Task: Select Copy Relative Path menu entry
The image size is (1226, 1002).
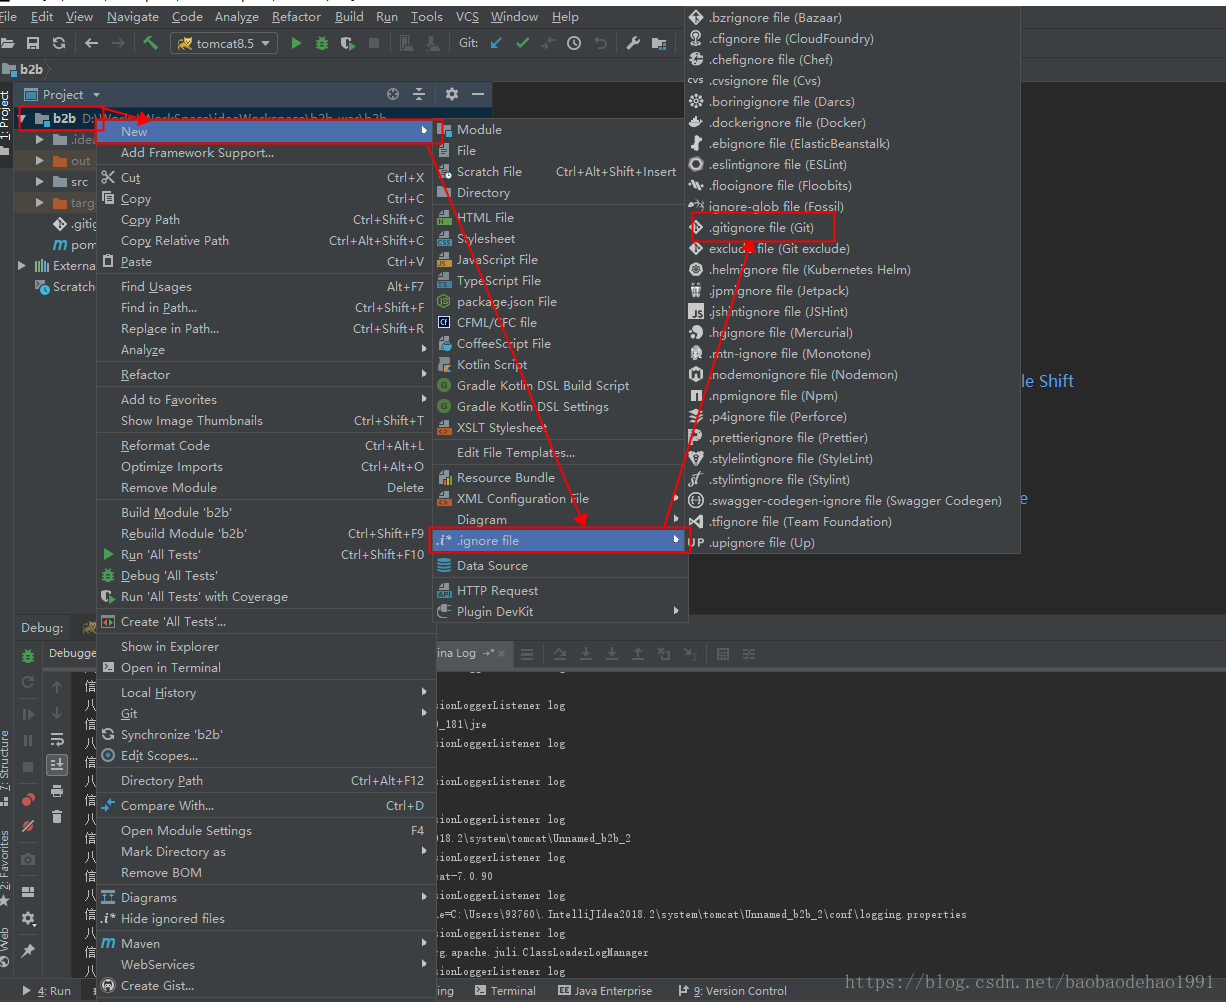Action: coord(264,240)
